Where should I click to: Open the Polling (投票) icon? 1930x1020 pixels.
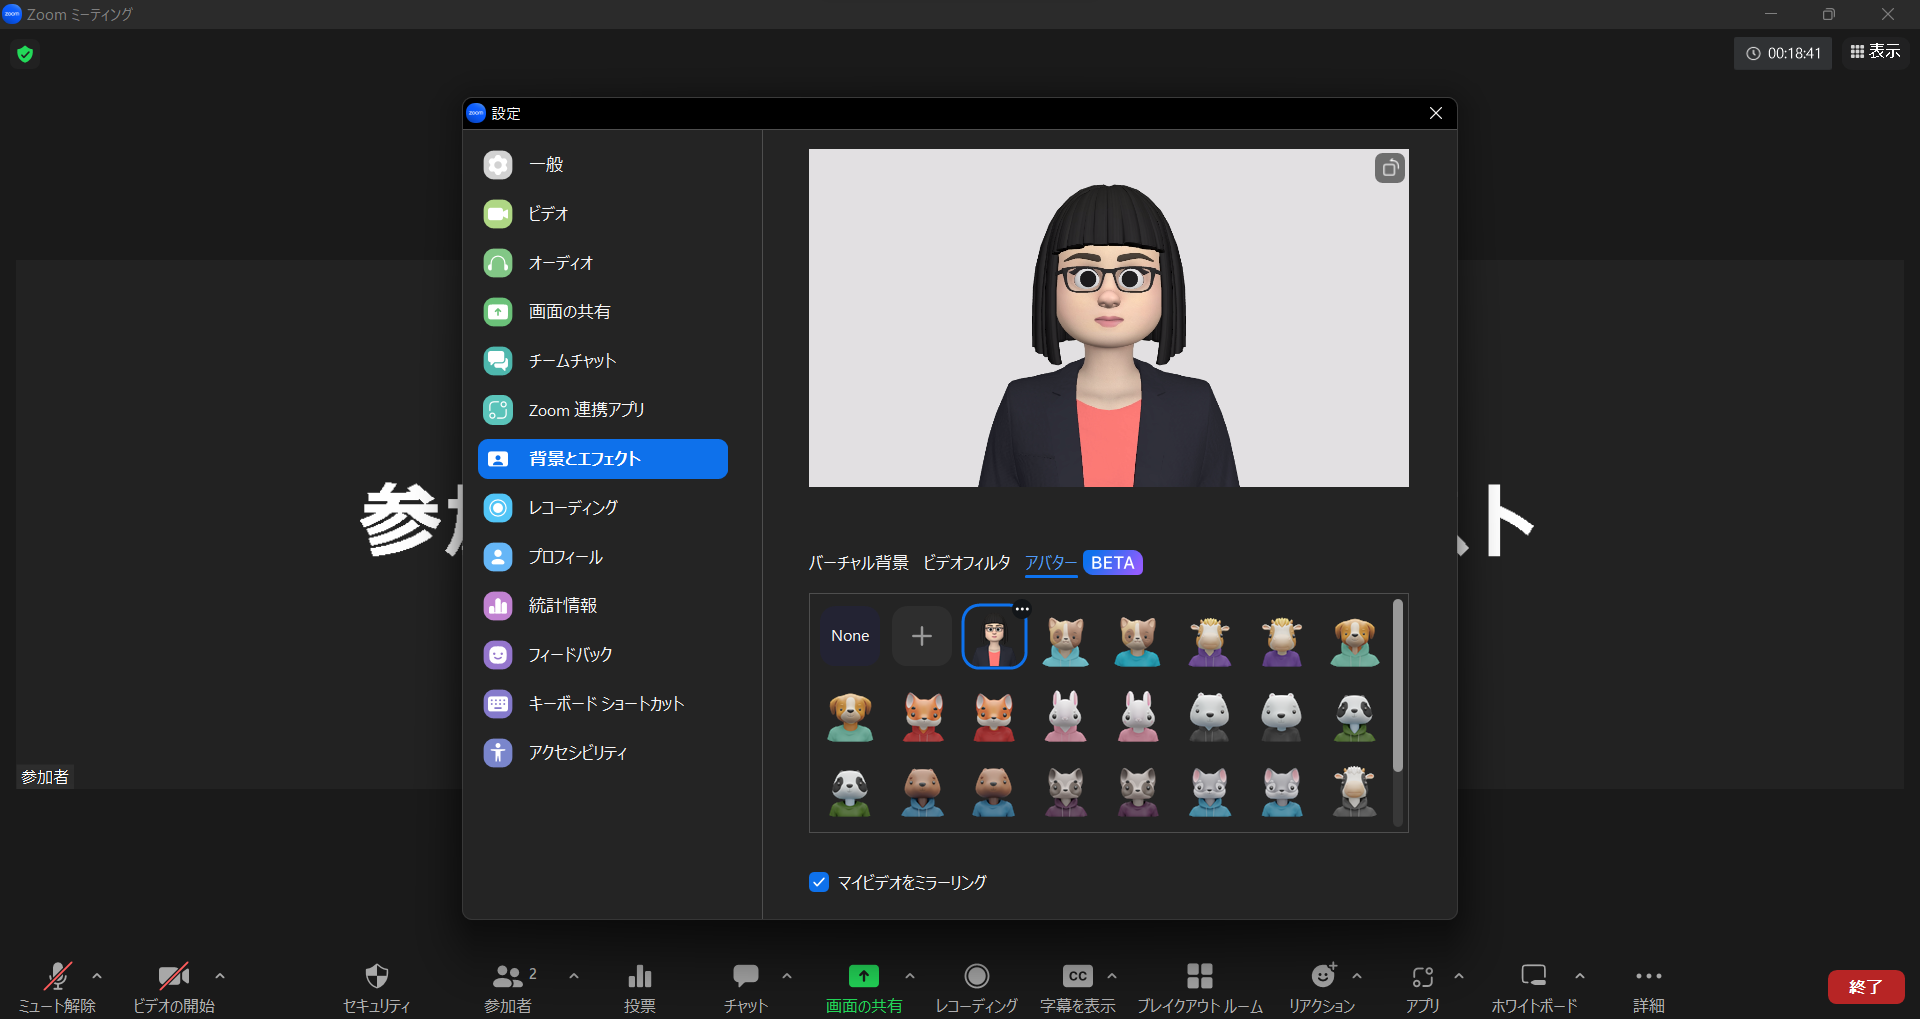click(x=639, y=976)
